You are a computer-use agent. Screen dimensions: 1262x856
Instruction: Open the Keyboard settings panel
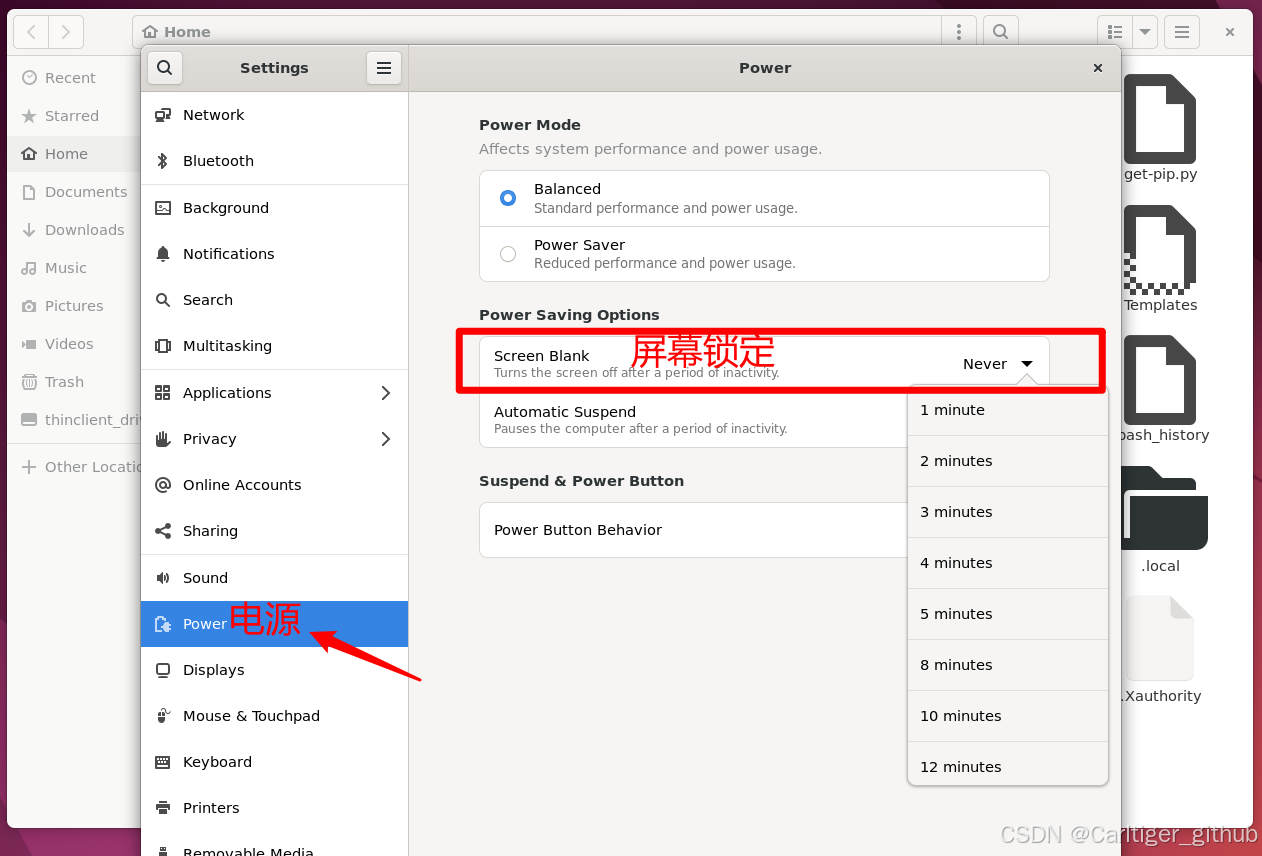[x=274, y=762]
